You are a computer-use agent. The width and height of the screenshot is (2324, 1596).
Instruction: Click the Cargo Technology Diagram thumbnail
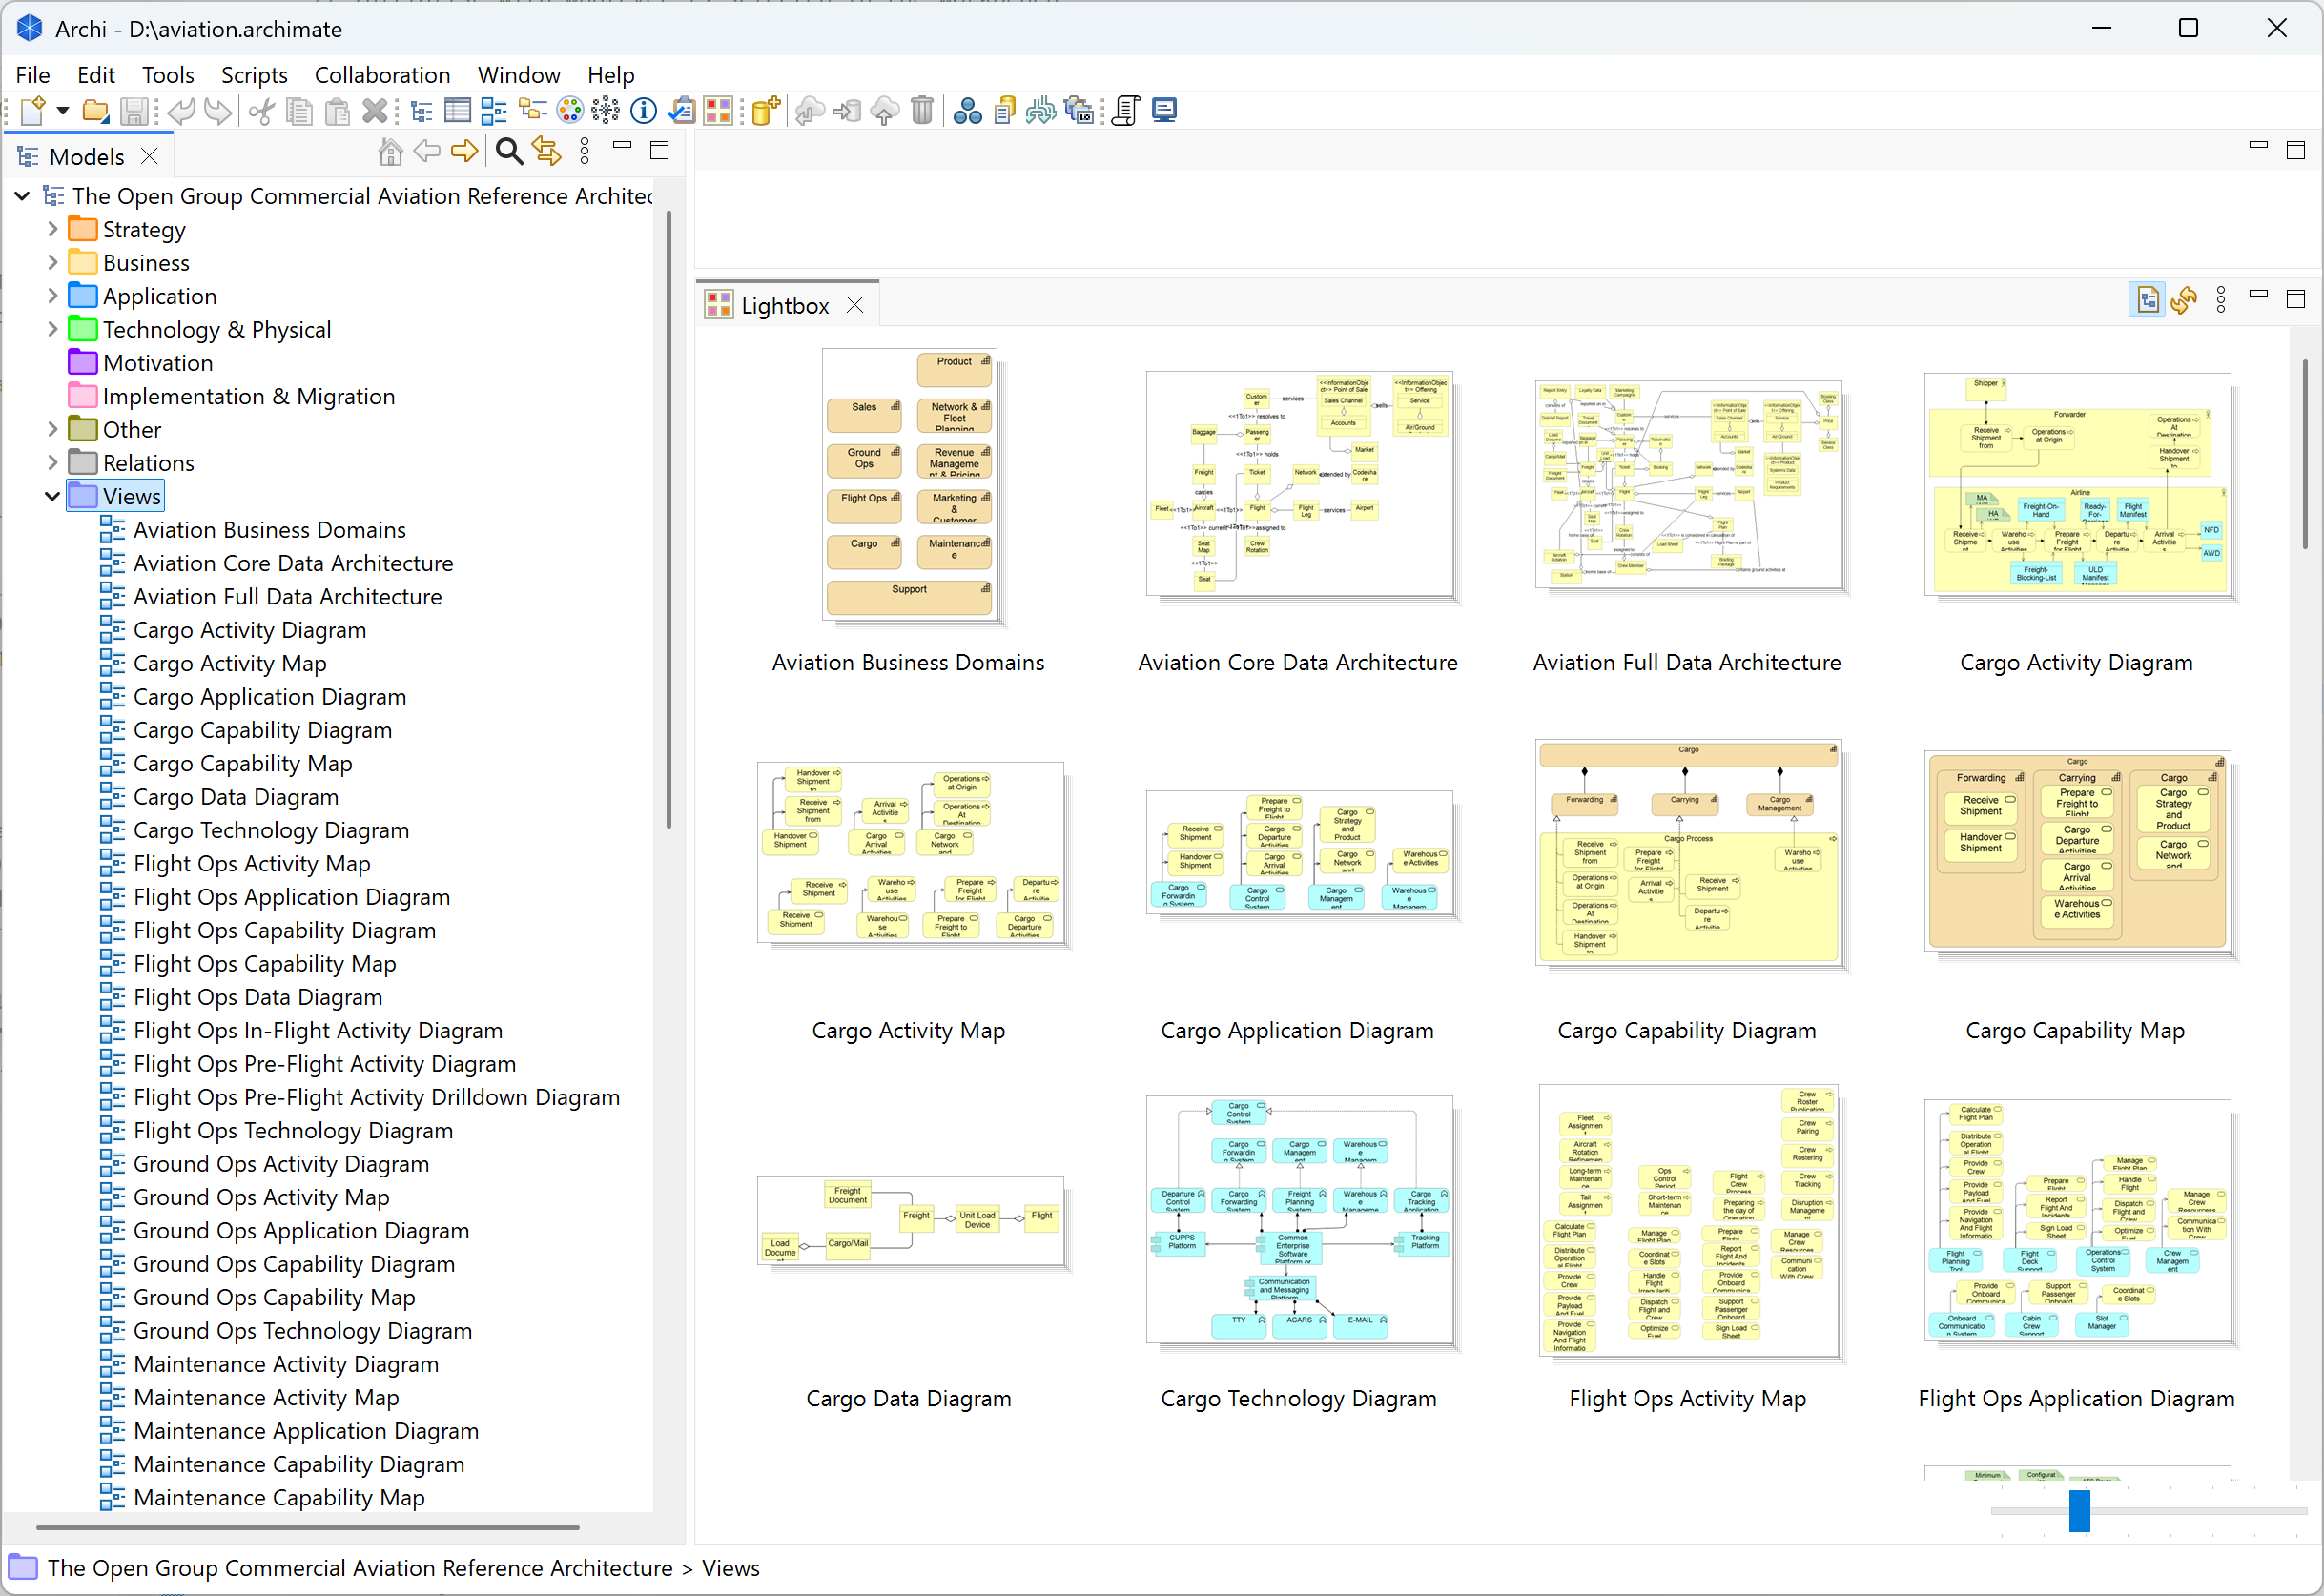(1298, 1220)
